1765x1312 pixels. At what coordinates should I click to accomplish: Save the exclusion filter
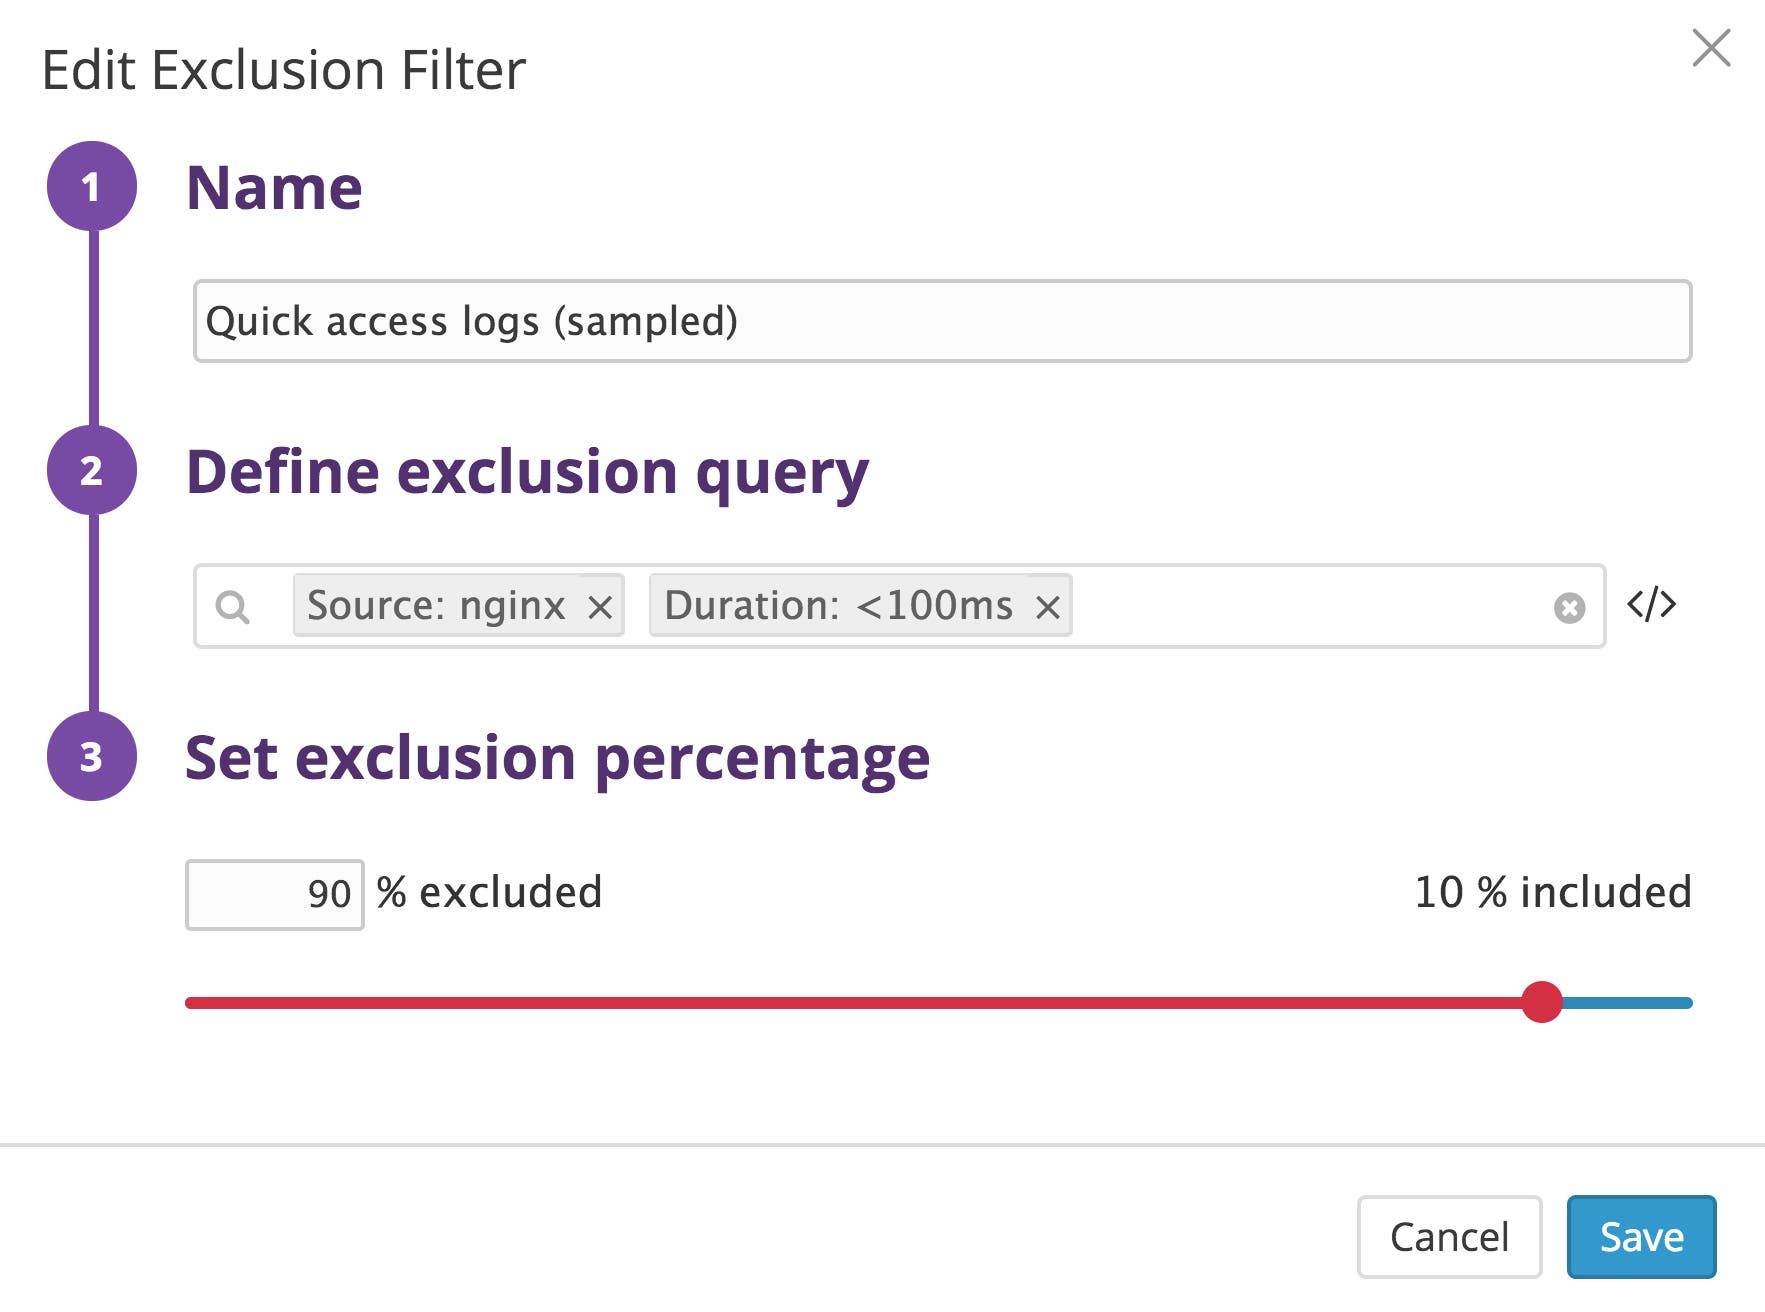(x=1640, y=1237)
